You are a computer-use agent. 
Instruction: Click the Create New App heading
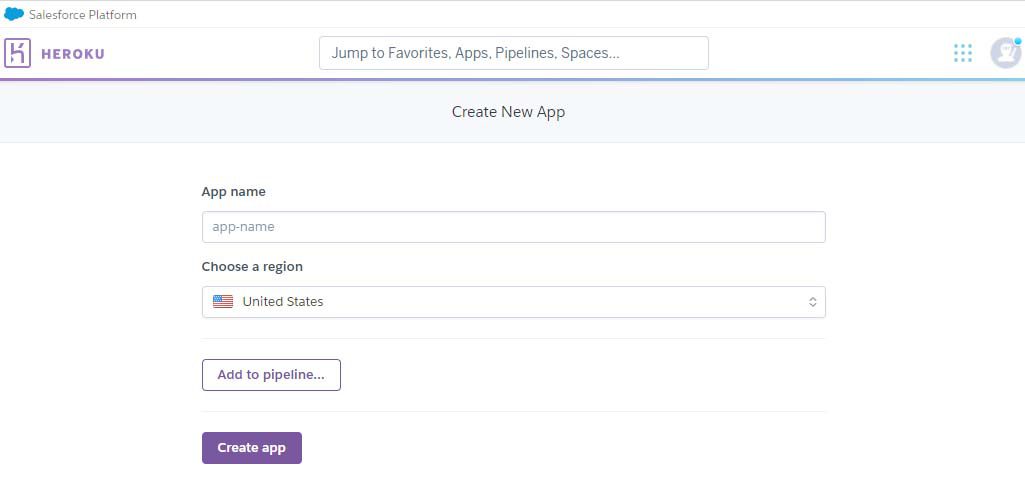508,112
